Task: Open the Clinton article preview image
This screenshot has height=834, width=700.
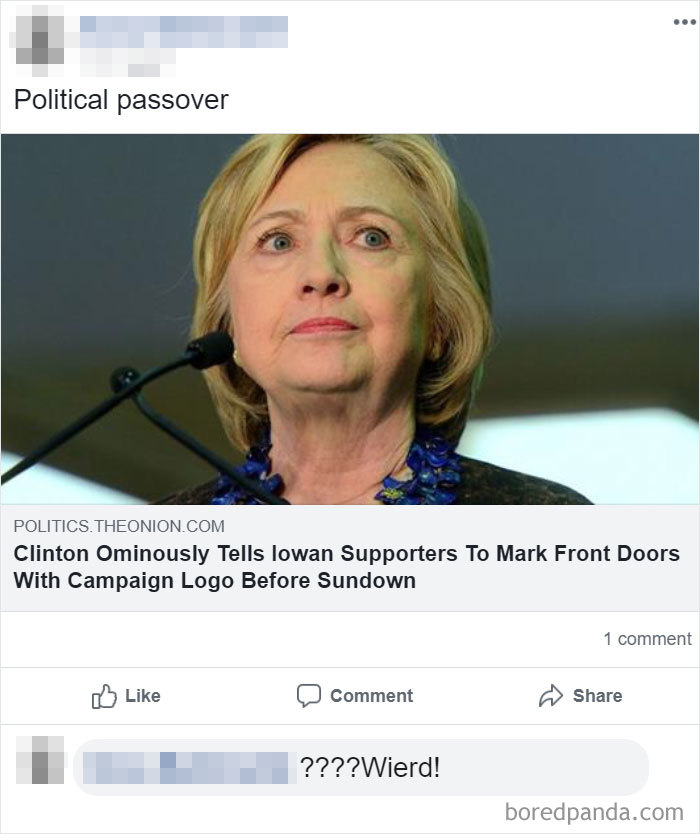Action: pyautogui.click(x=350, y=319)
